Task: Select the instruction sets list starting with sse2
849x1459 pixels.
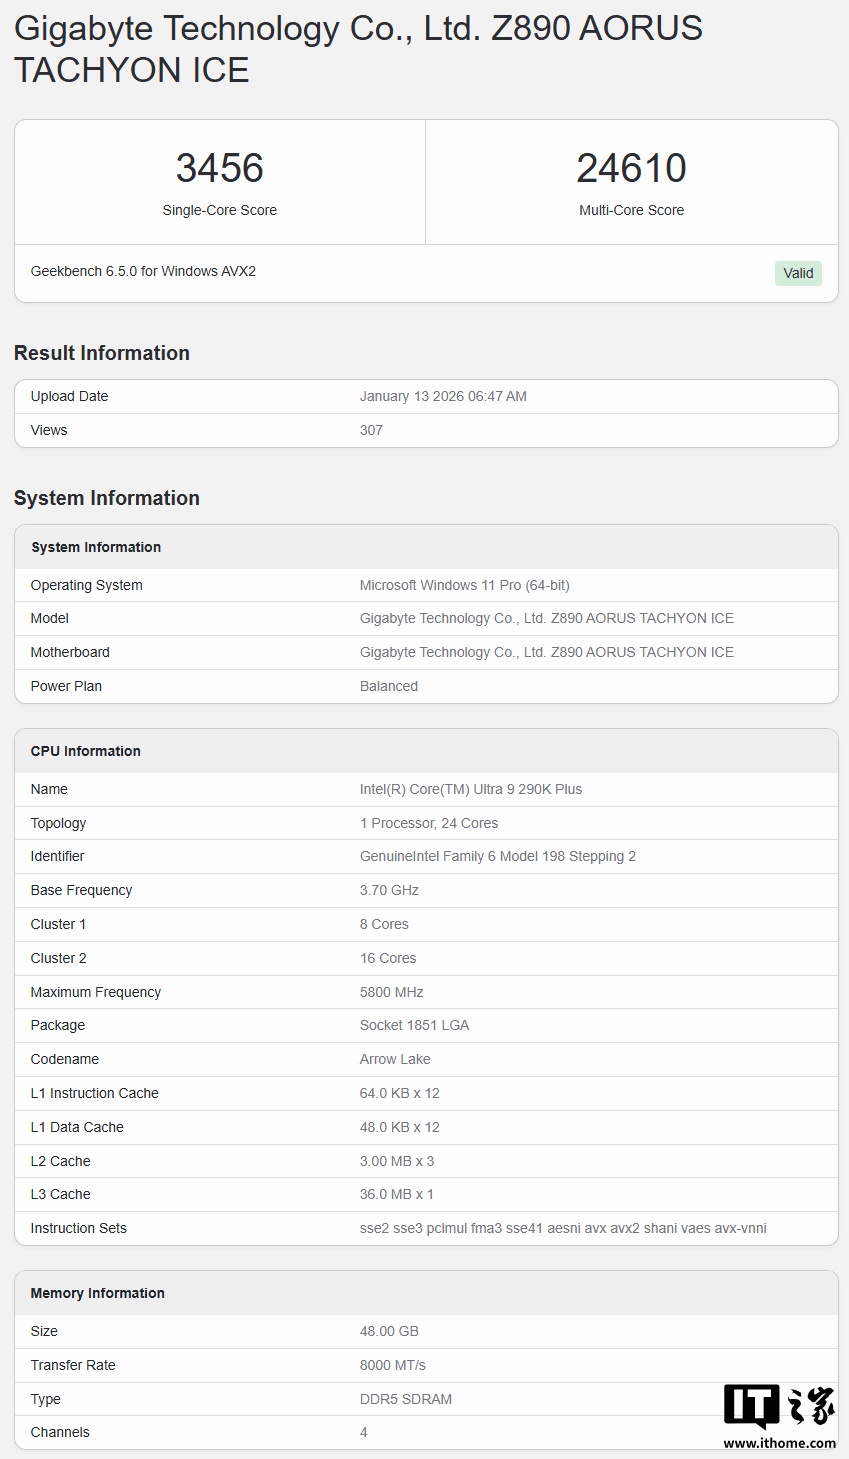Action: [563, 1228]
